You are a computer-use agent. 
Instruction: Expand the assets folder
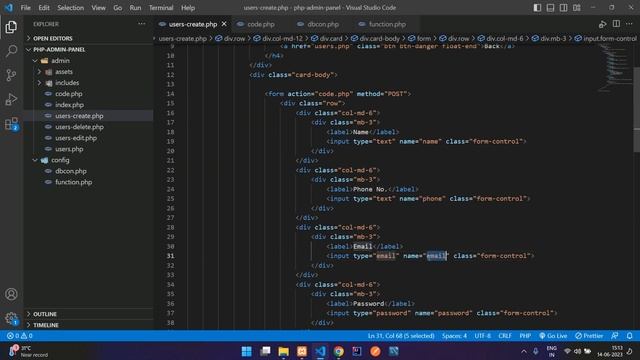click(x=89, y=71)
